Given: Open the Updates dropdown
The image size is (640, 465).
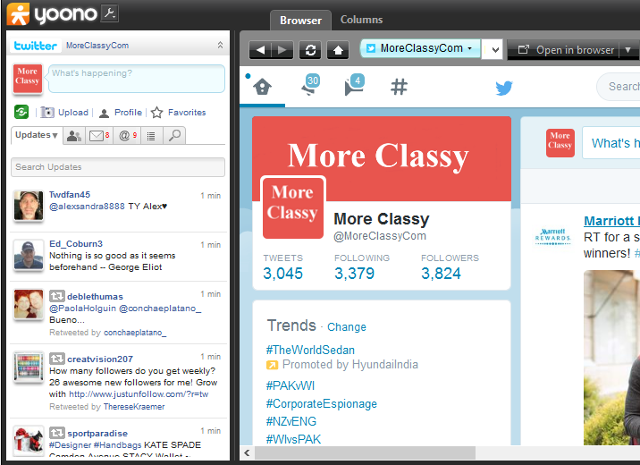Looking at the screenshot, I should 36,135.
